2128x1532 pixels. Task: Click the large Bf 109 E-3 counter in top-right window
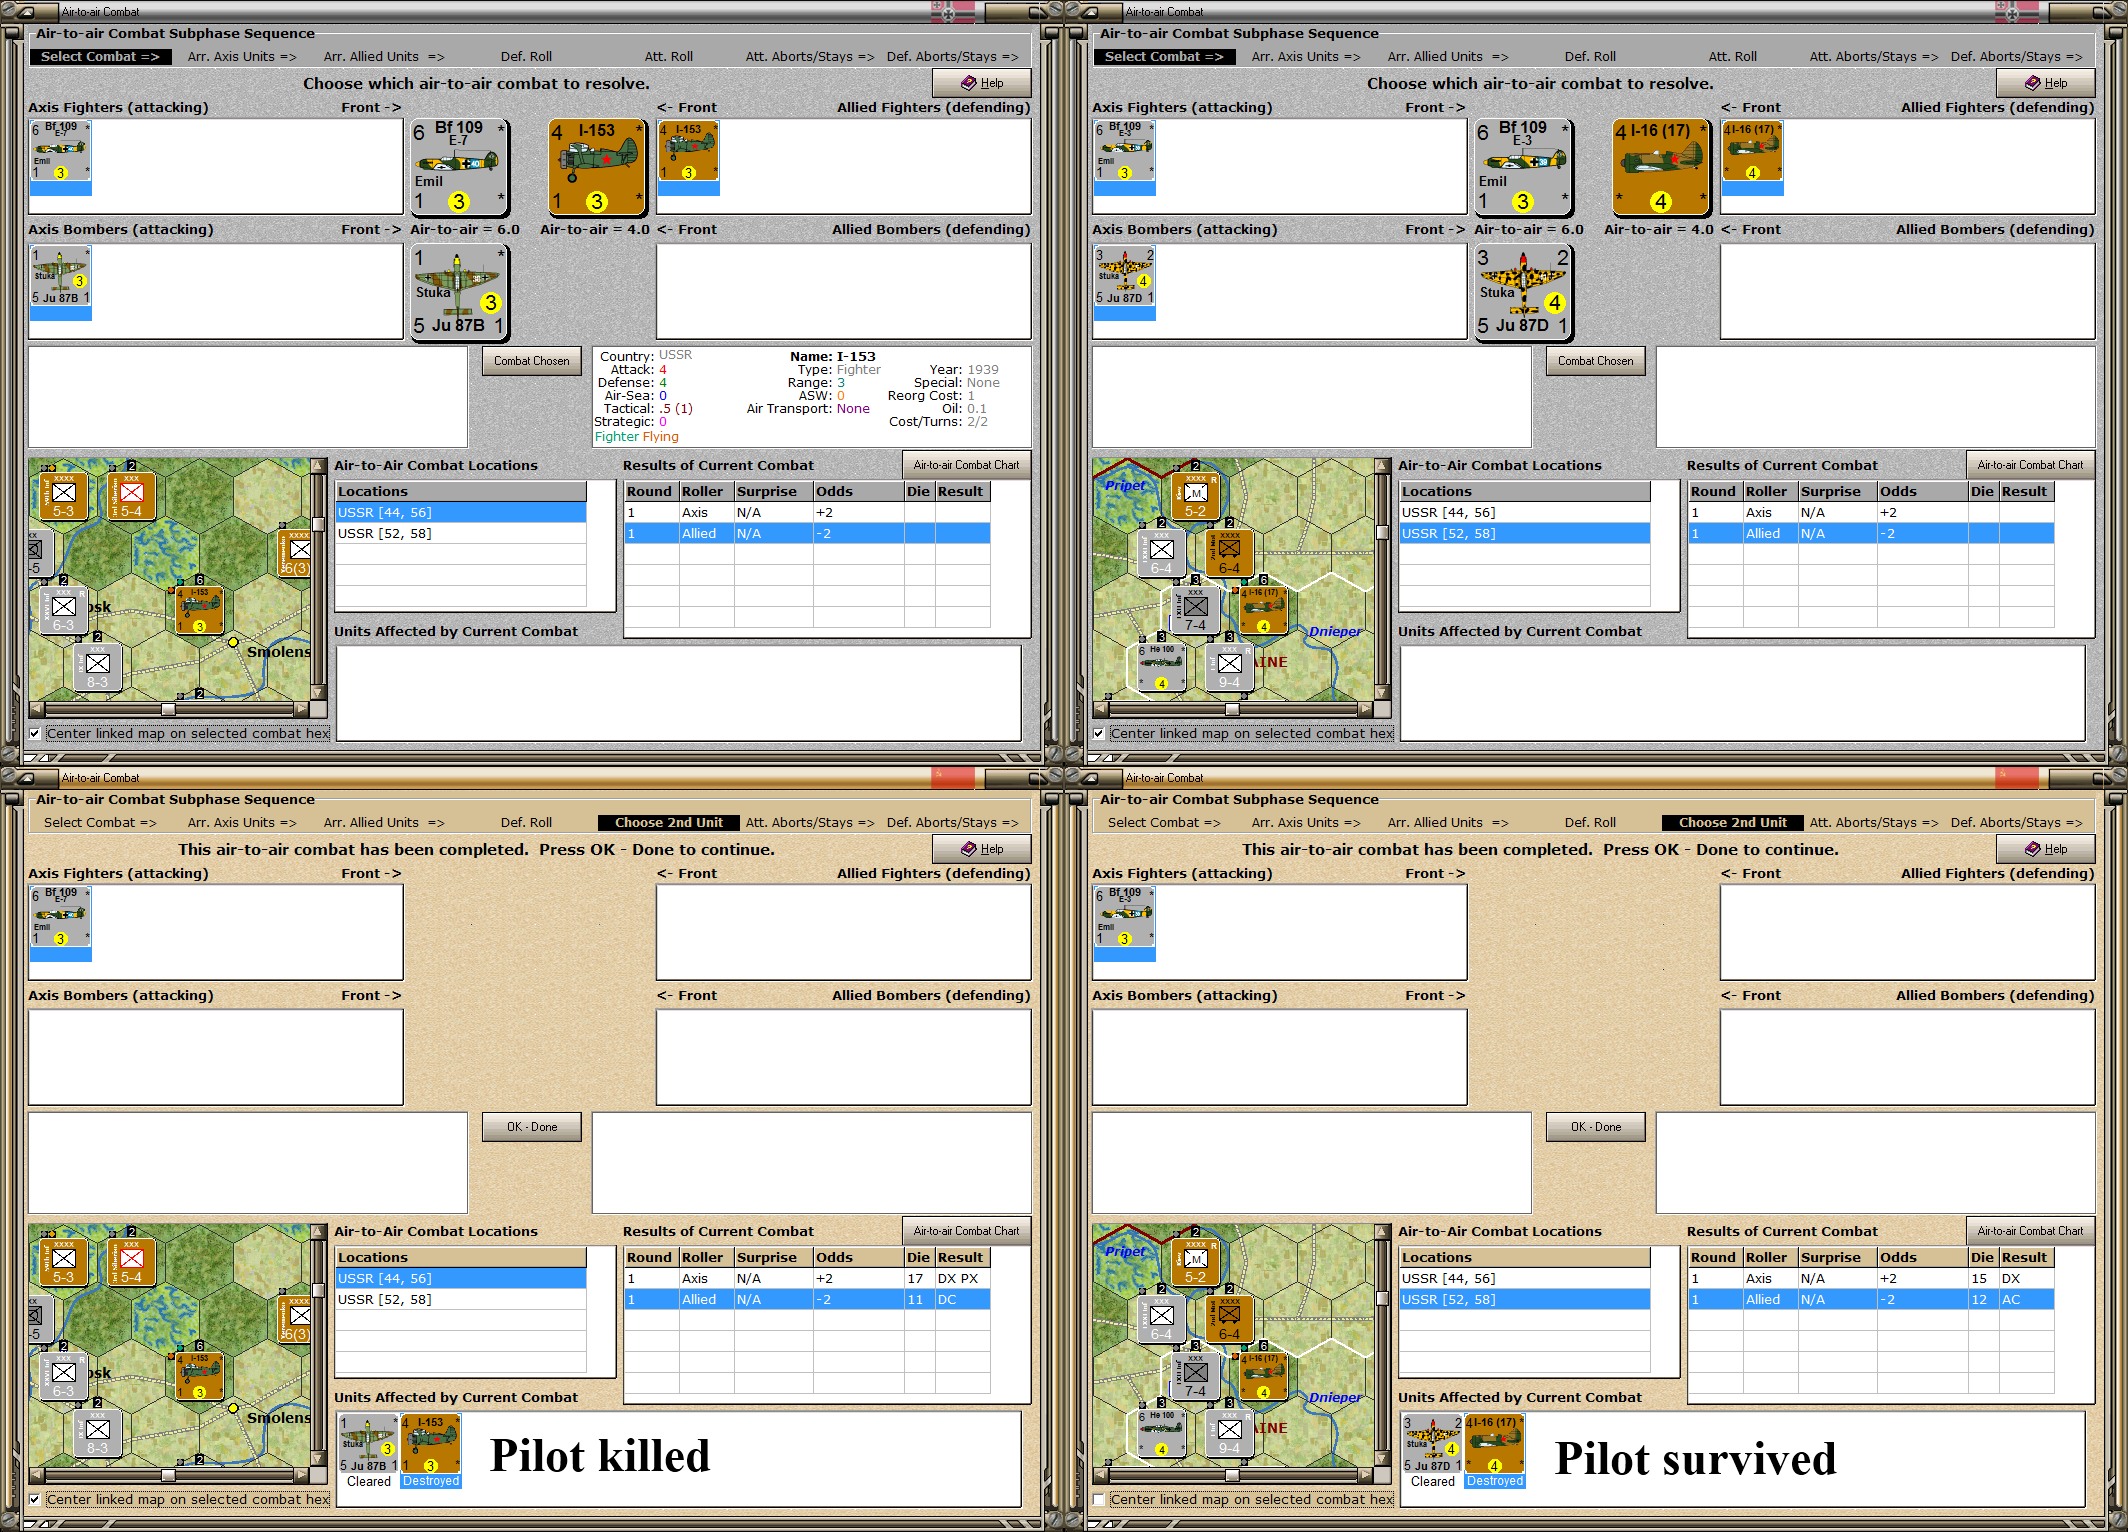[1523, 167]
